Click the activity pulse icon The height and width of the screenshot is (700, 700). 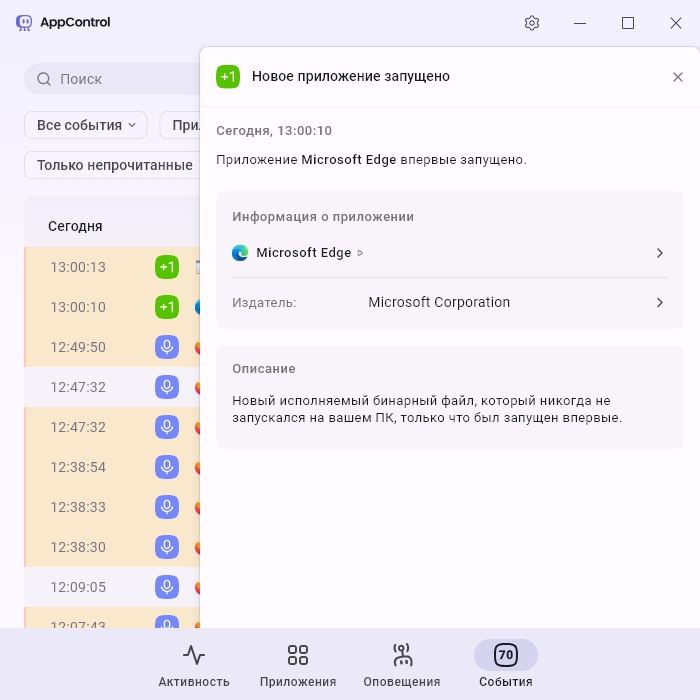(194, 655)
